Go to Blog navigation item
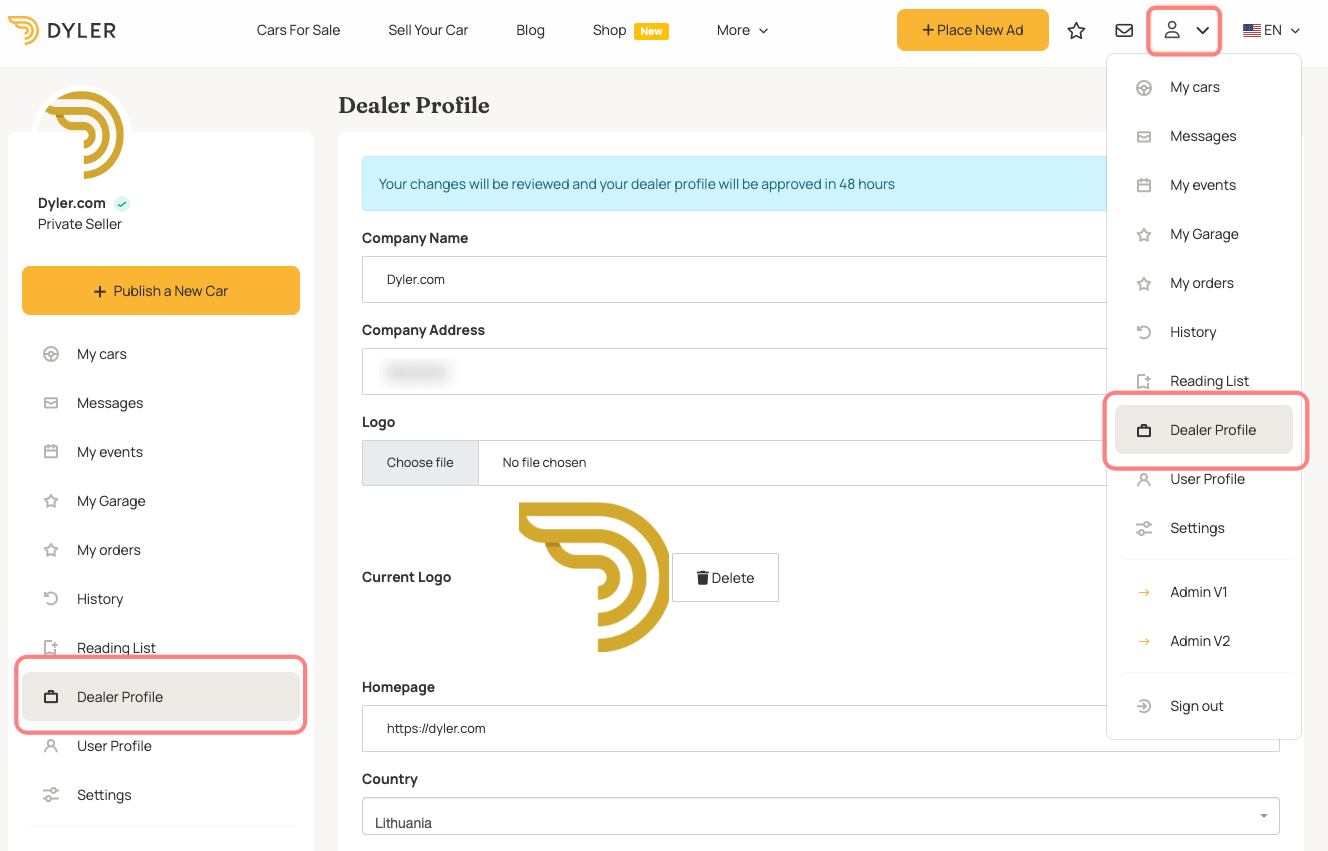This screenshot has height=851, width=1328. tap(530, 30)
